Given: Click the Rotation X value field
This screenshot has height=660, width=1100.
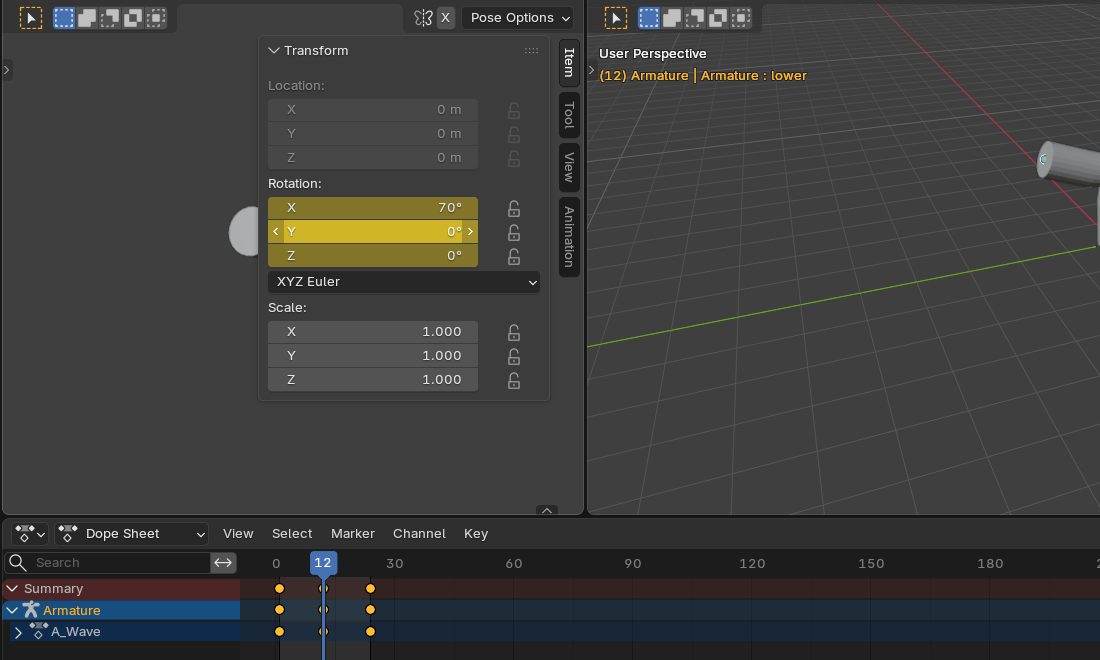Looking at the screenshot, I should click(373, 208).
